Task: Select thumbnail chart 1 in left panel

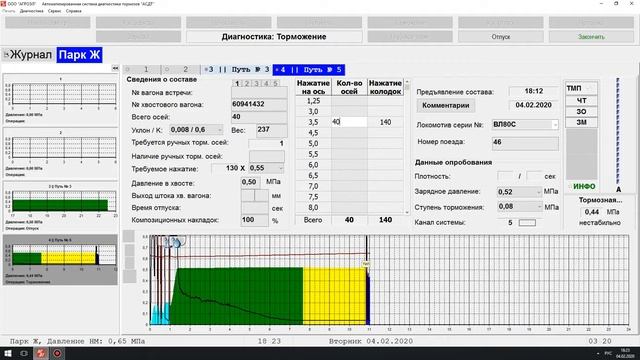Action: [x=60, y=100]
